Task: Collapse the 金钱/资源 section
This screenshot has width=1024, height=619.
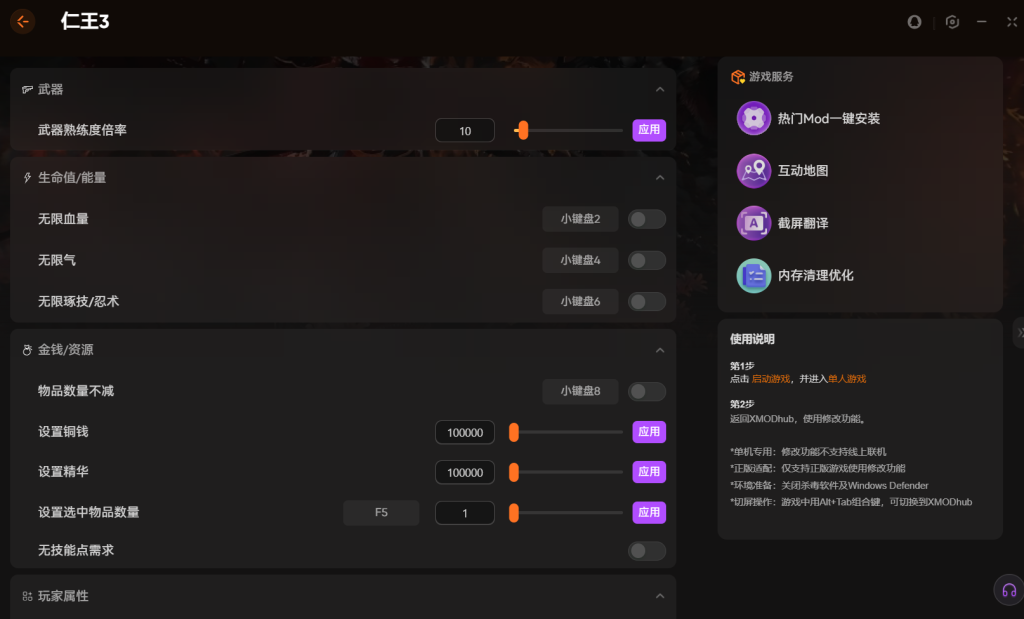Action: (659, 350)
